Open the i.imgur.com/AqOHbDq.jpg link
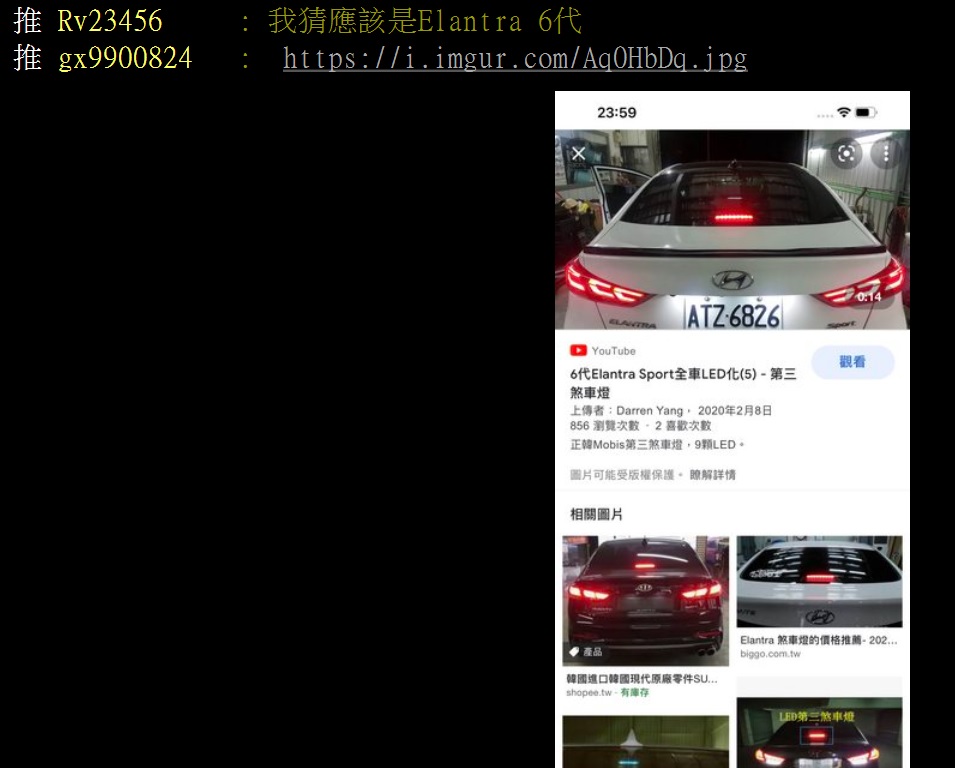 click(x=514, y=59)
